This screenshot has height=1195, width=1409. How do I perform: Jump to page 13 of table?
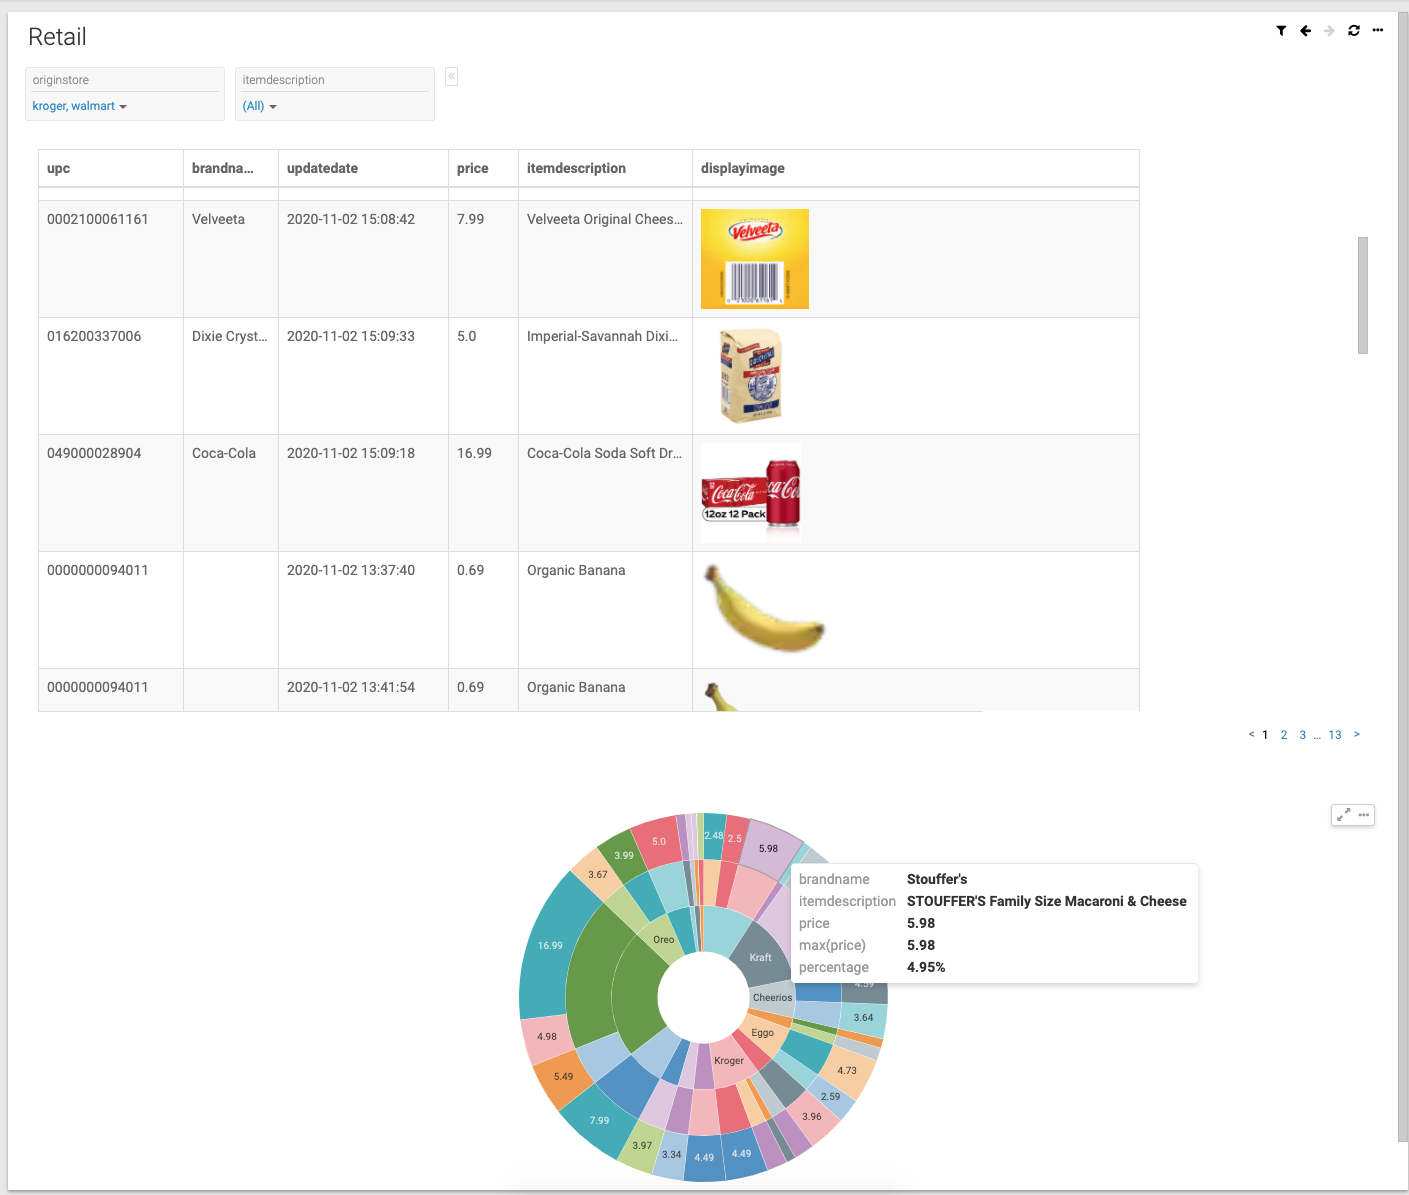click(1335, 735)
